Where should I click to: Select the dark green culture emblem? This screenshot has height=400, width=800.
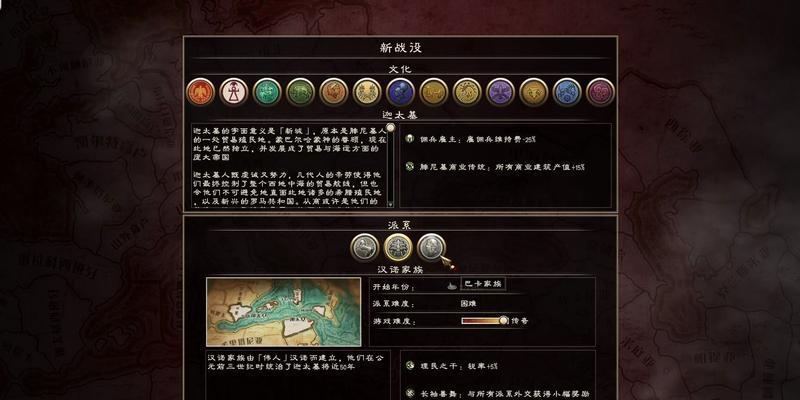[301, 92]
